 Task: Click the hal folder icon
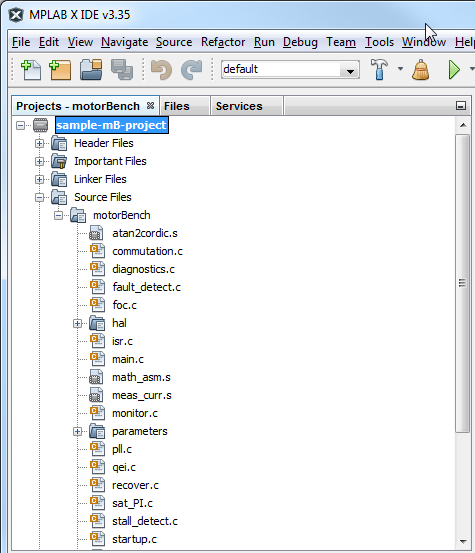pos(97,323)
